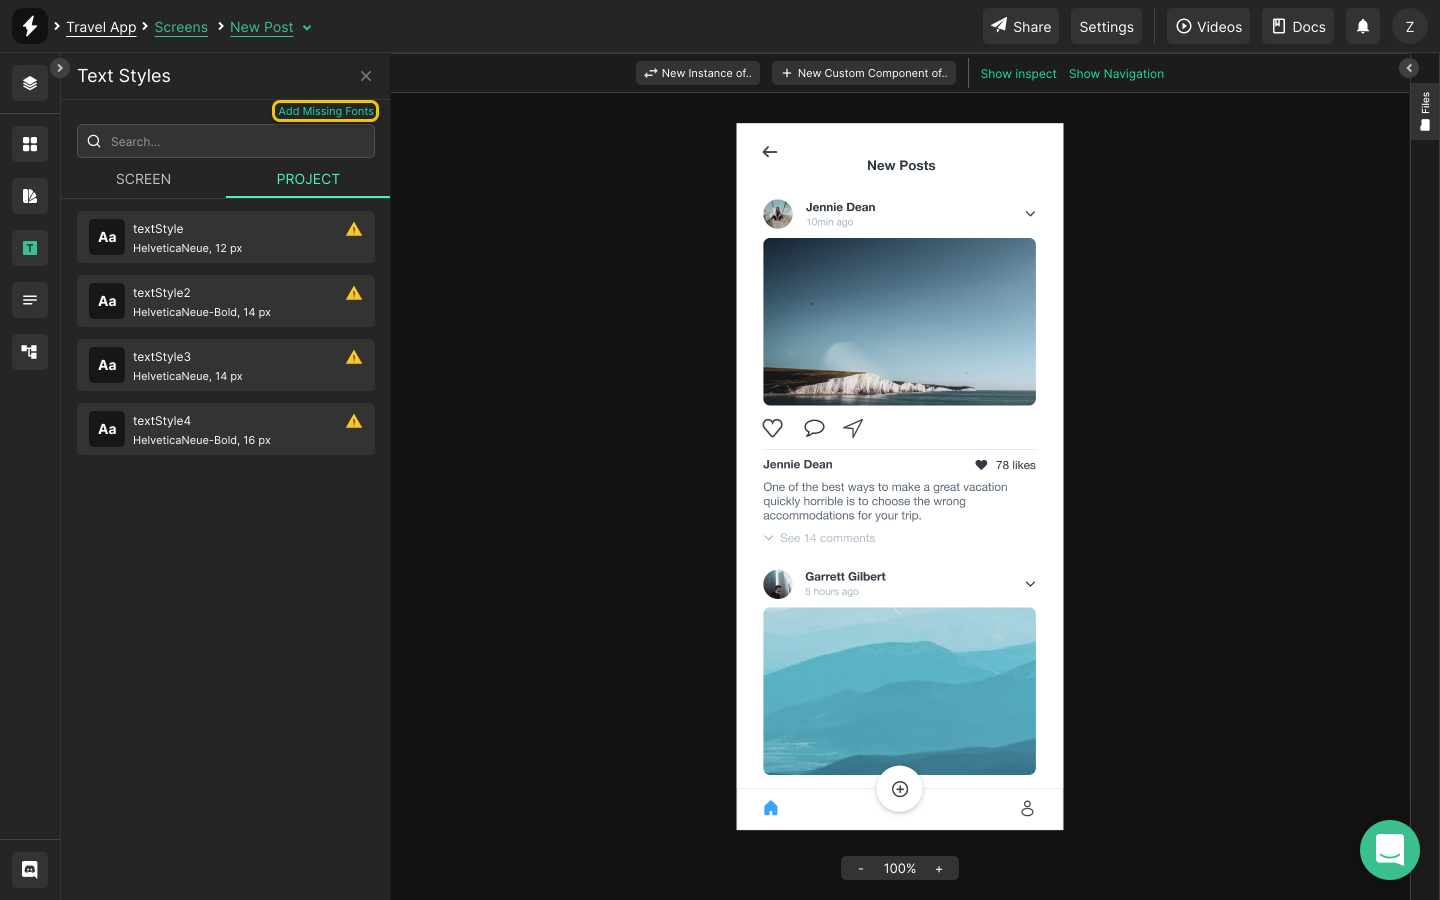Switch to the SCREEN tab
1440x900 pixels.
(x=143, y=179)
